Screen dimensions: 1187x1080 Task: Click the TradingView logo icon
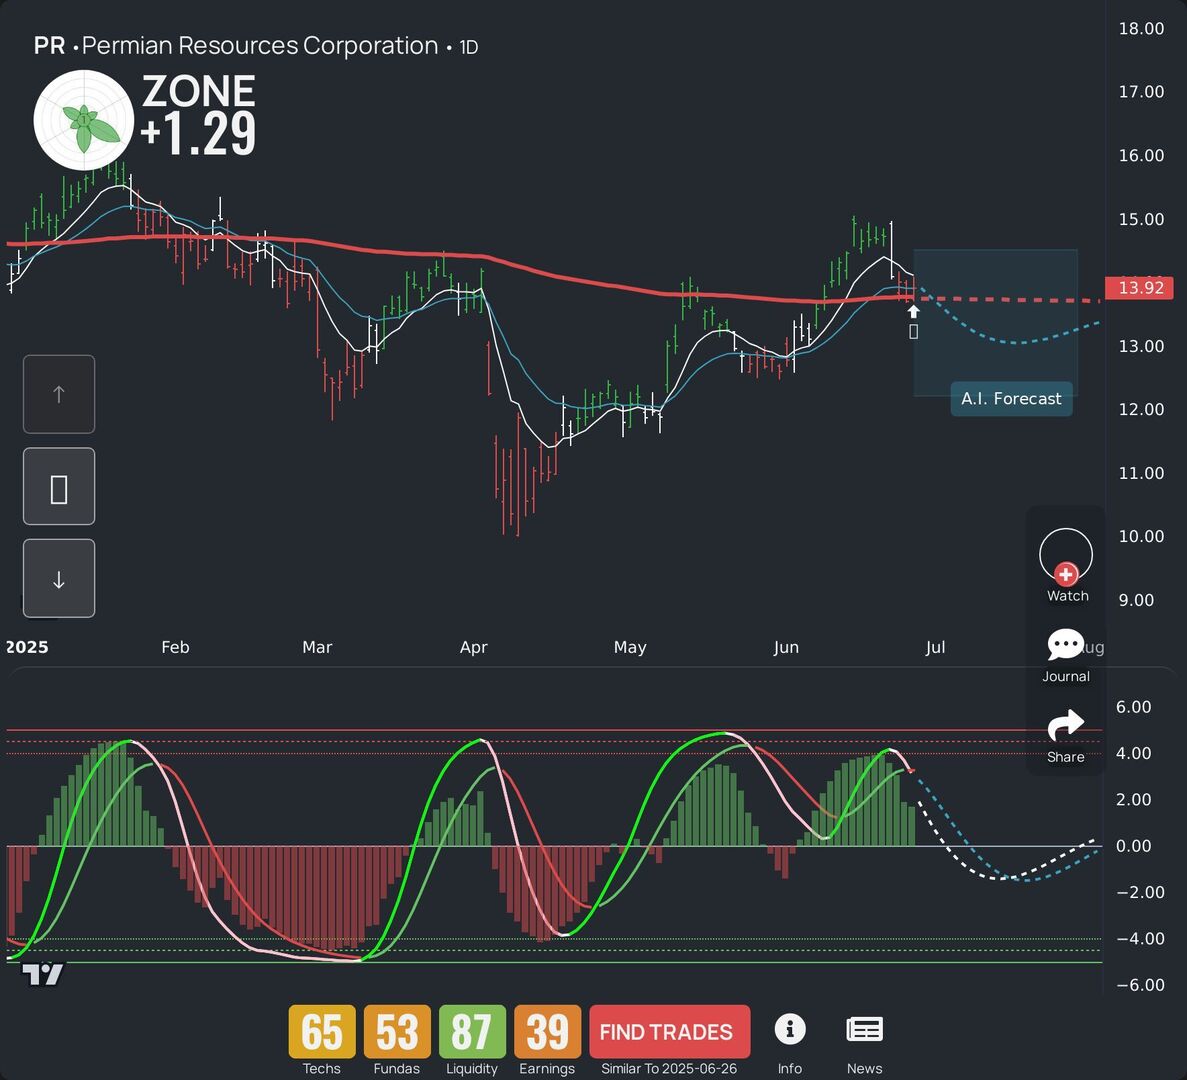pos(42,974)
